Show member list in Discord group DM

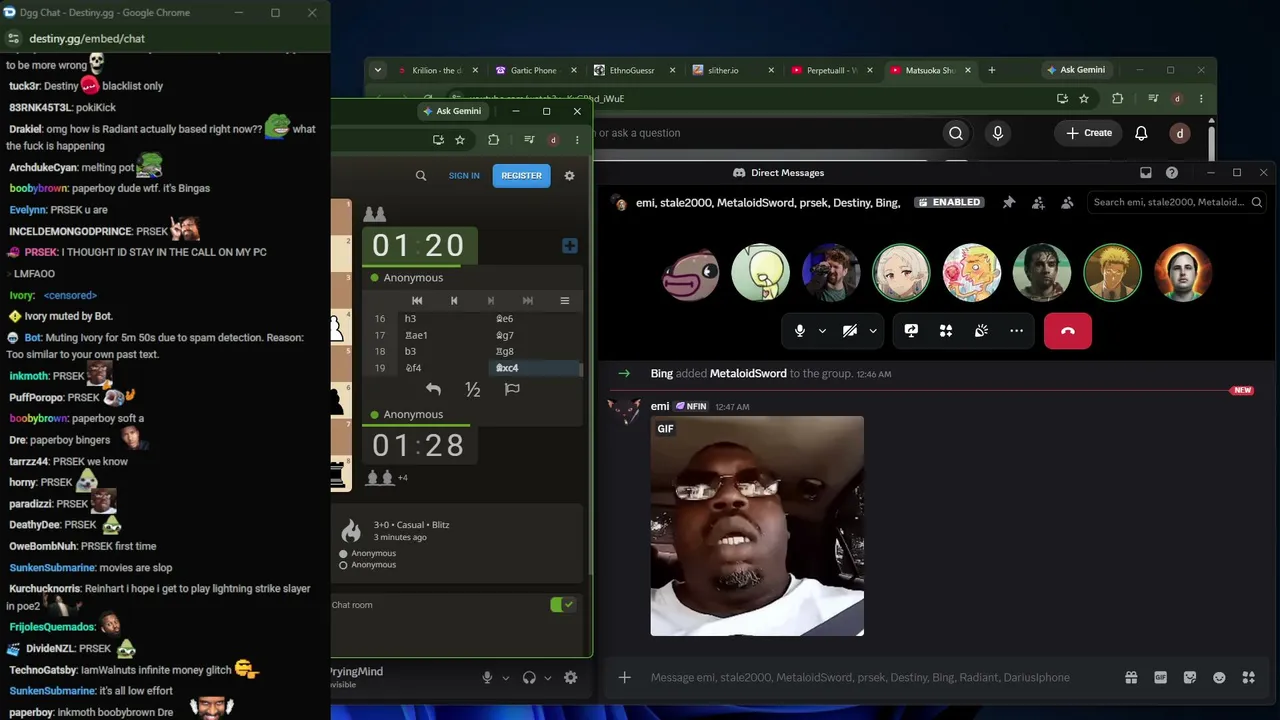click(x=1067, y=202)
